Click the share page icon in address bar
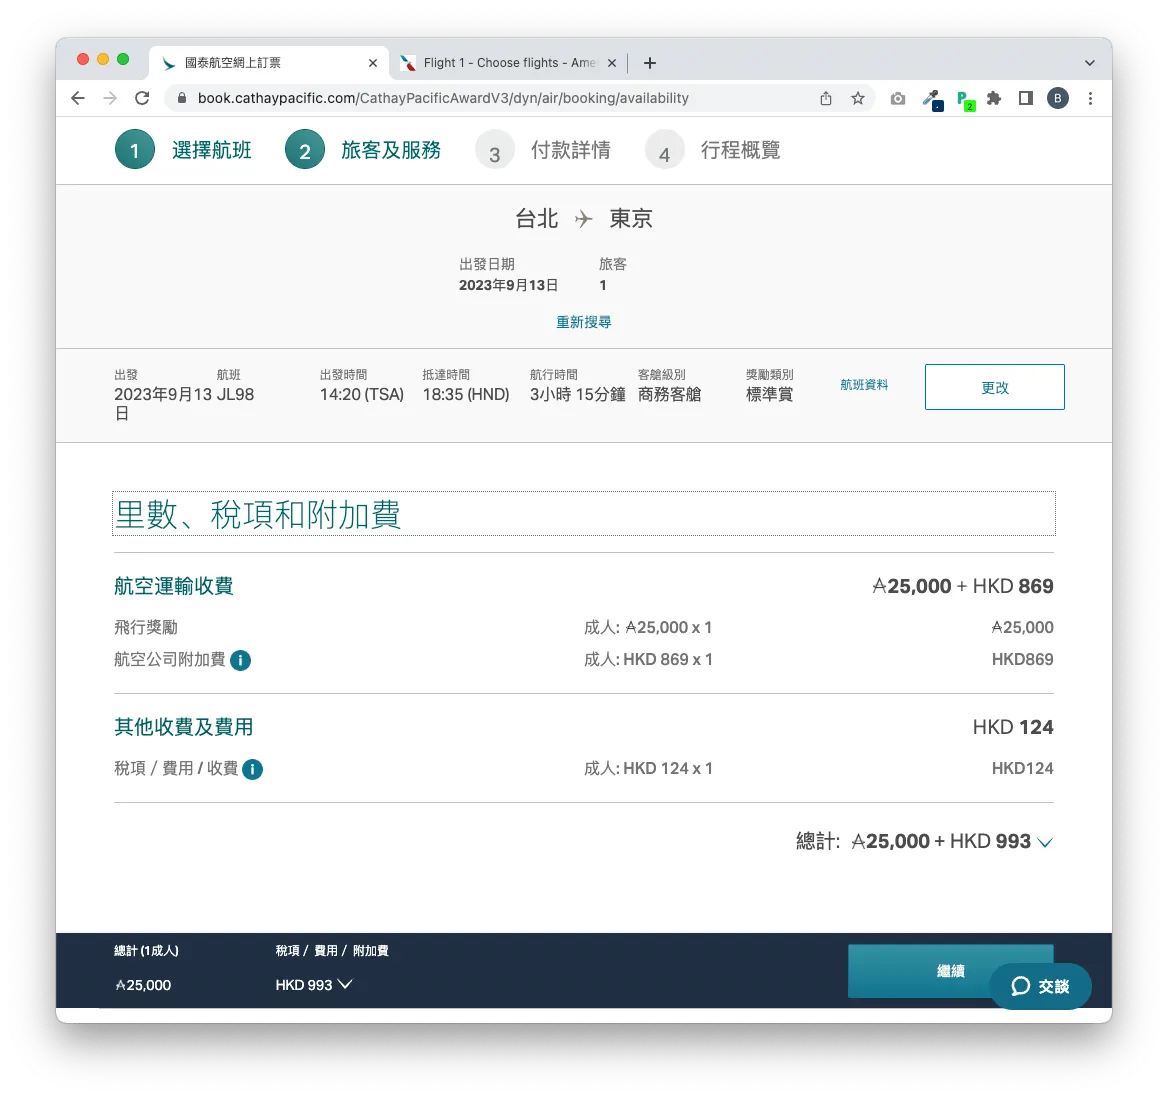1168x1097 pixels. point(825,98)
